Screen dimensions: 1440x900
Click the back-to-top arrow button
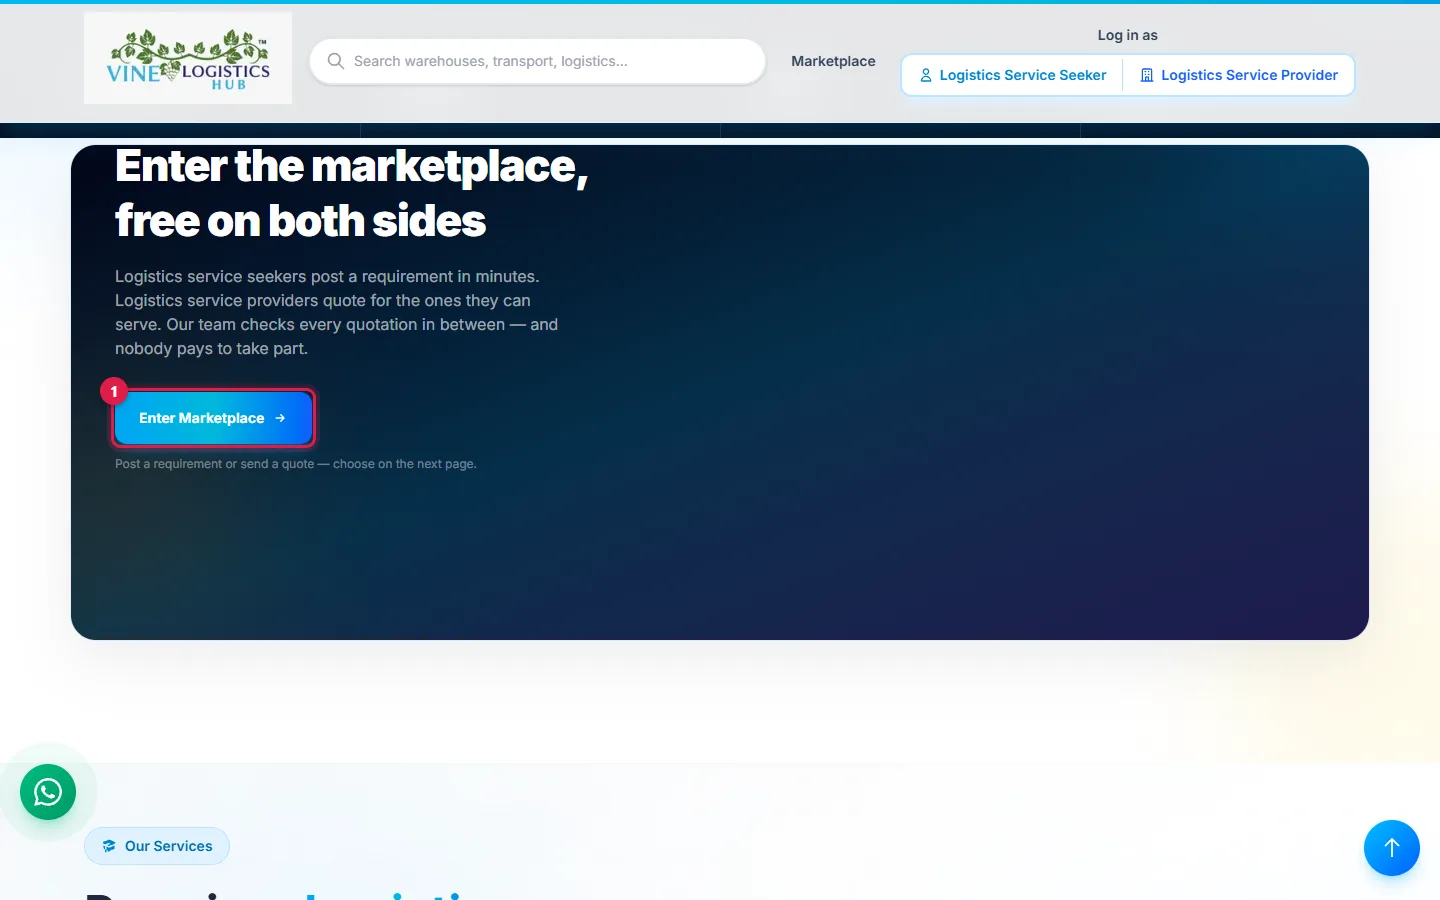pos(1392,848)
